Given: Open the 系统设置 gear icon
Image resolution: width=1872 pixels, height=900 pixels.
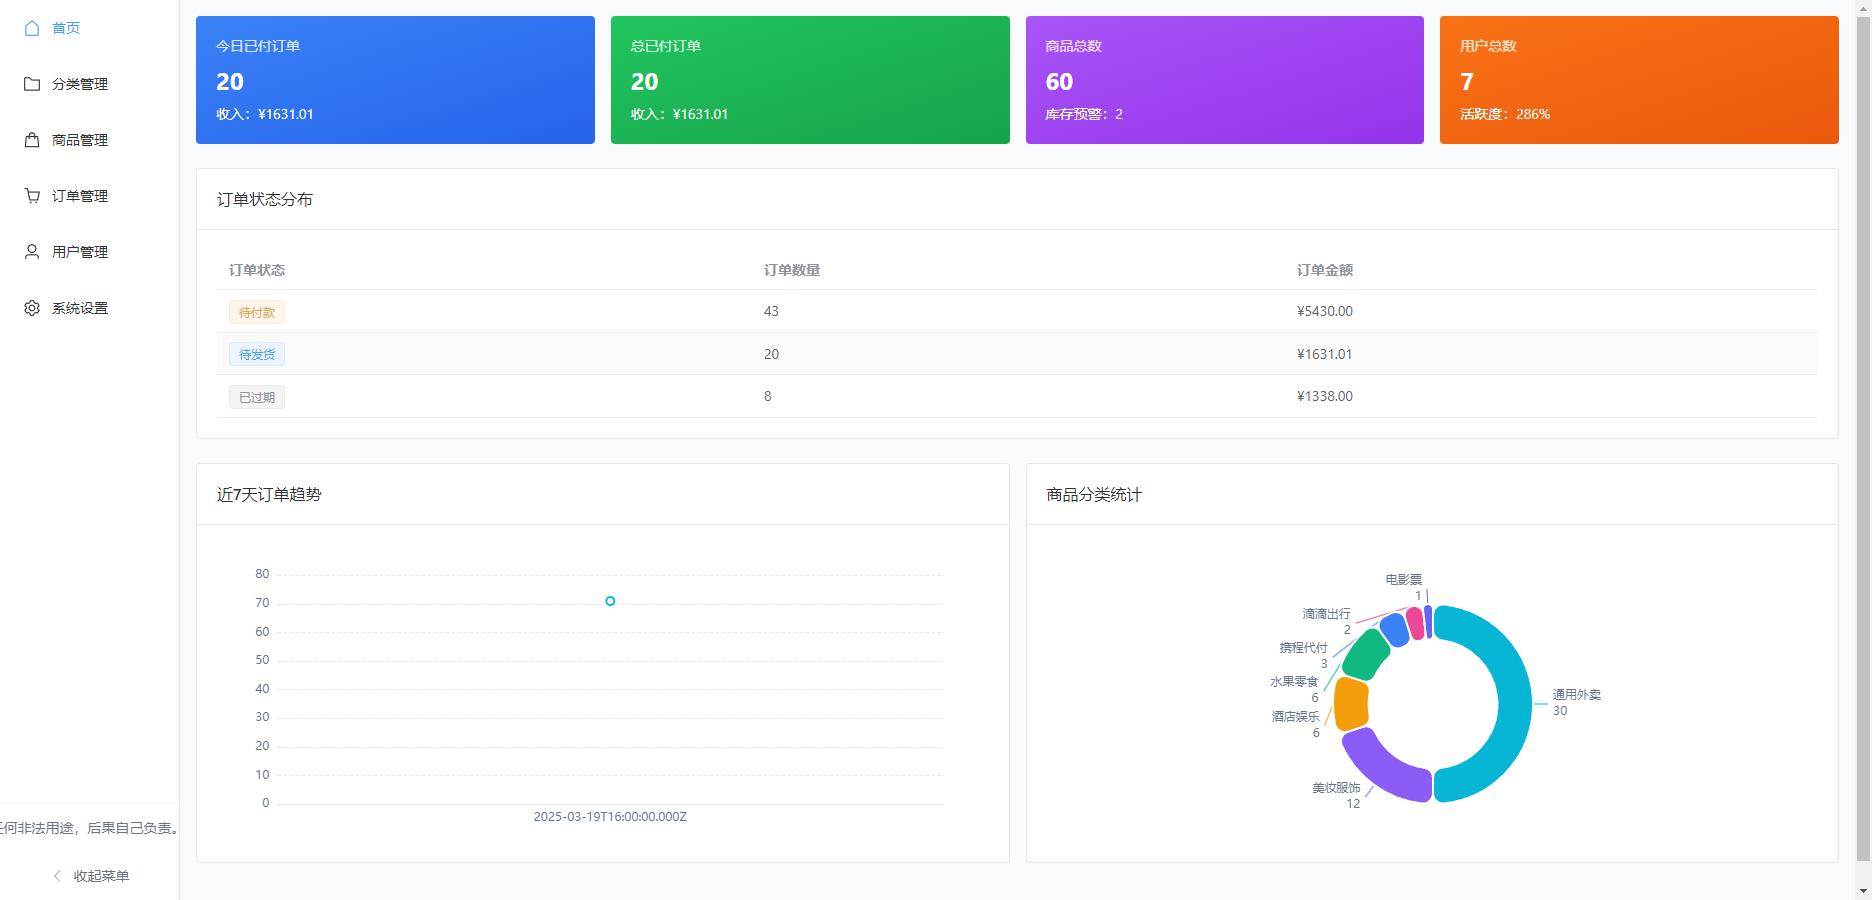Looking at the screenshot, I should click(x=31, y=307).
